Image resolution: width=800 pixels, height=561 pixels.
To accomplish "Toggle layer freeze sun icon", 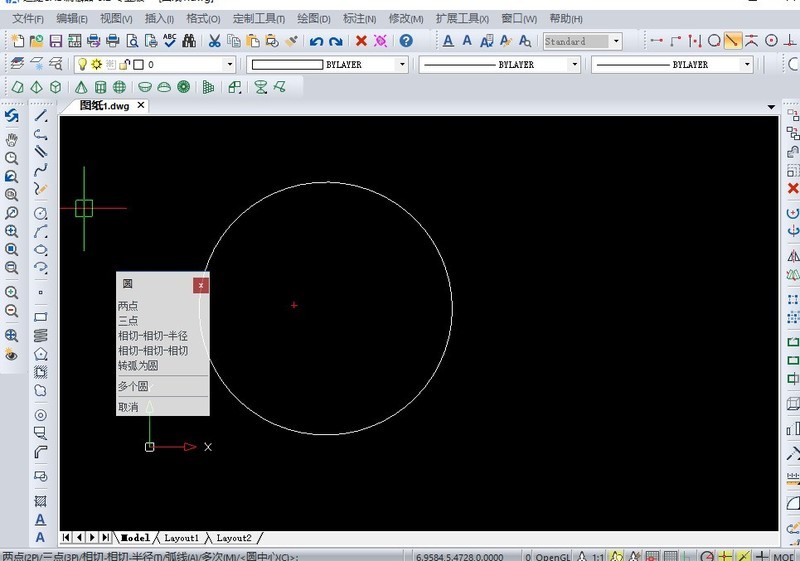I will [96, 64].
